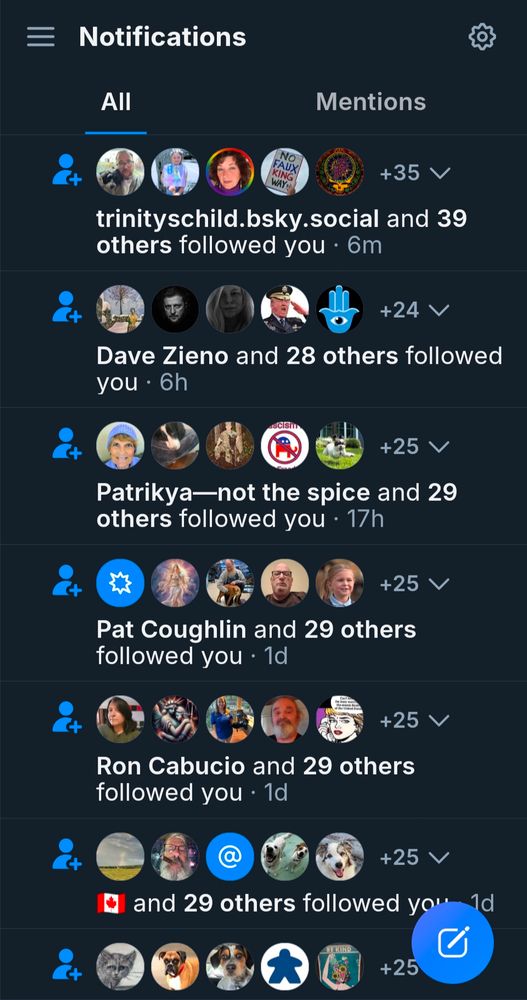
Task: Open the 'No Faux King Way' sign avatar
Action: pyautogui.click(x=285, y=172)
